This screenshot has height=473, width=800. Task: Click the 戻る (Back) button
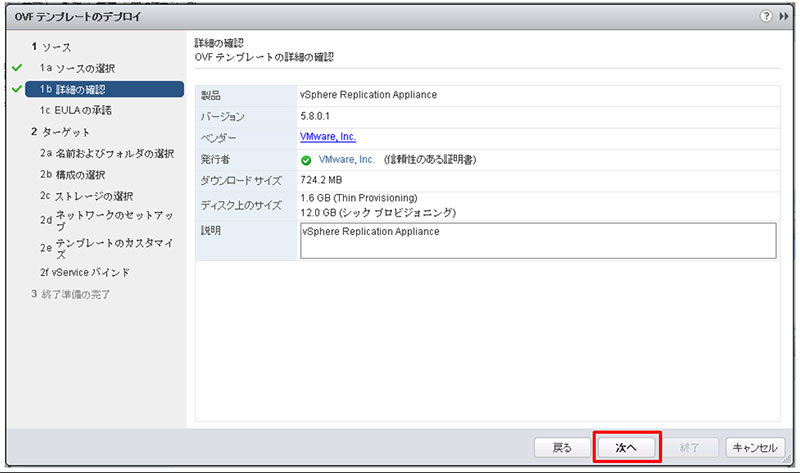562,447
